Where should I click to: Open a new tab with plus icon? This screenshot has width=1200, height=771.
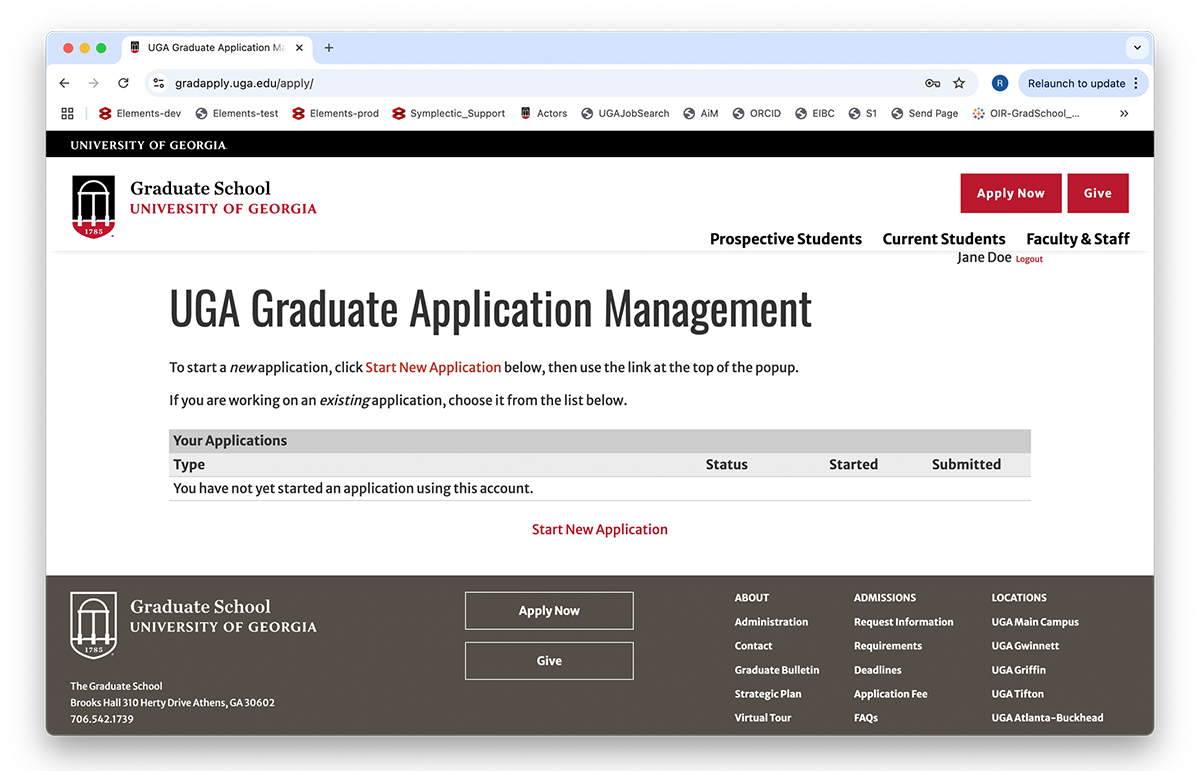click(x=329, y=48)
